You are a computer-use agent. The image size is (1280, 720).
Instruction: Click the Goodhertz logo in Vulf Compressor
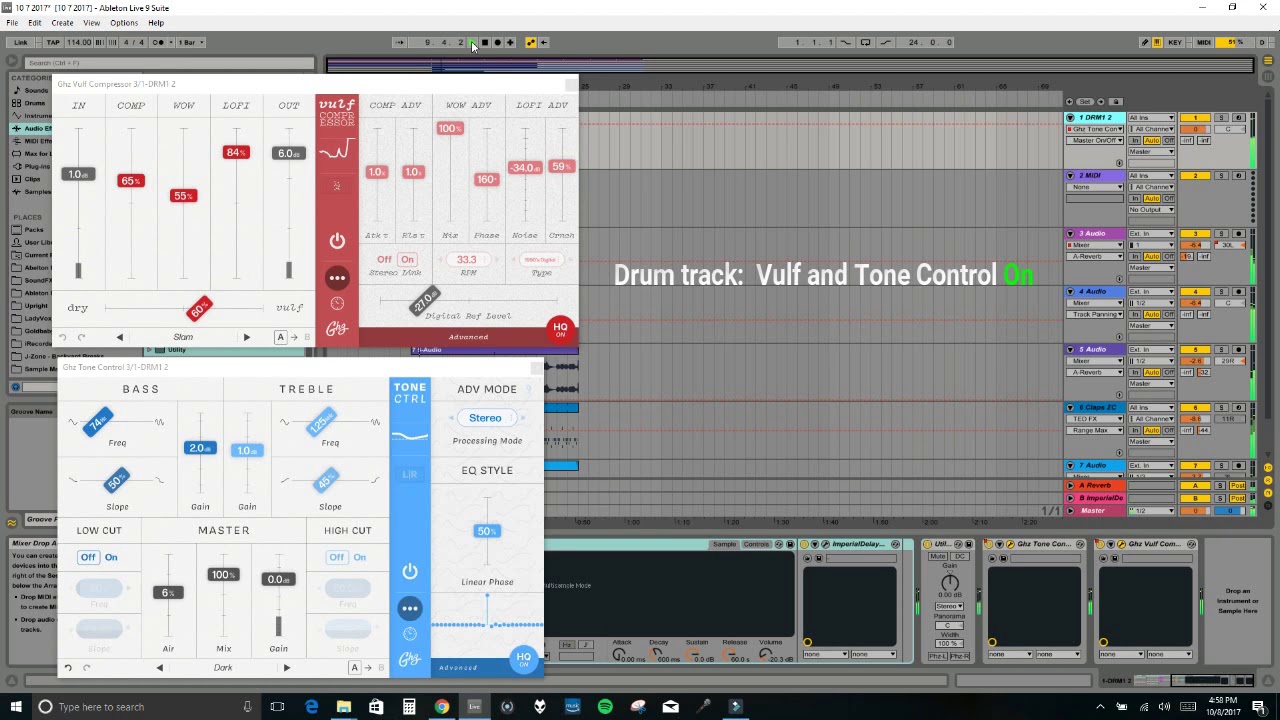[337, 329]
